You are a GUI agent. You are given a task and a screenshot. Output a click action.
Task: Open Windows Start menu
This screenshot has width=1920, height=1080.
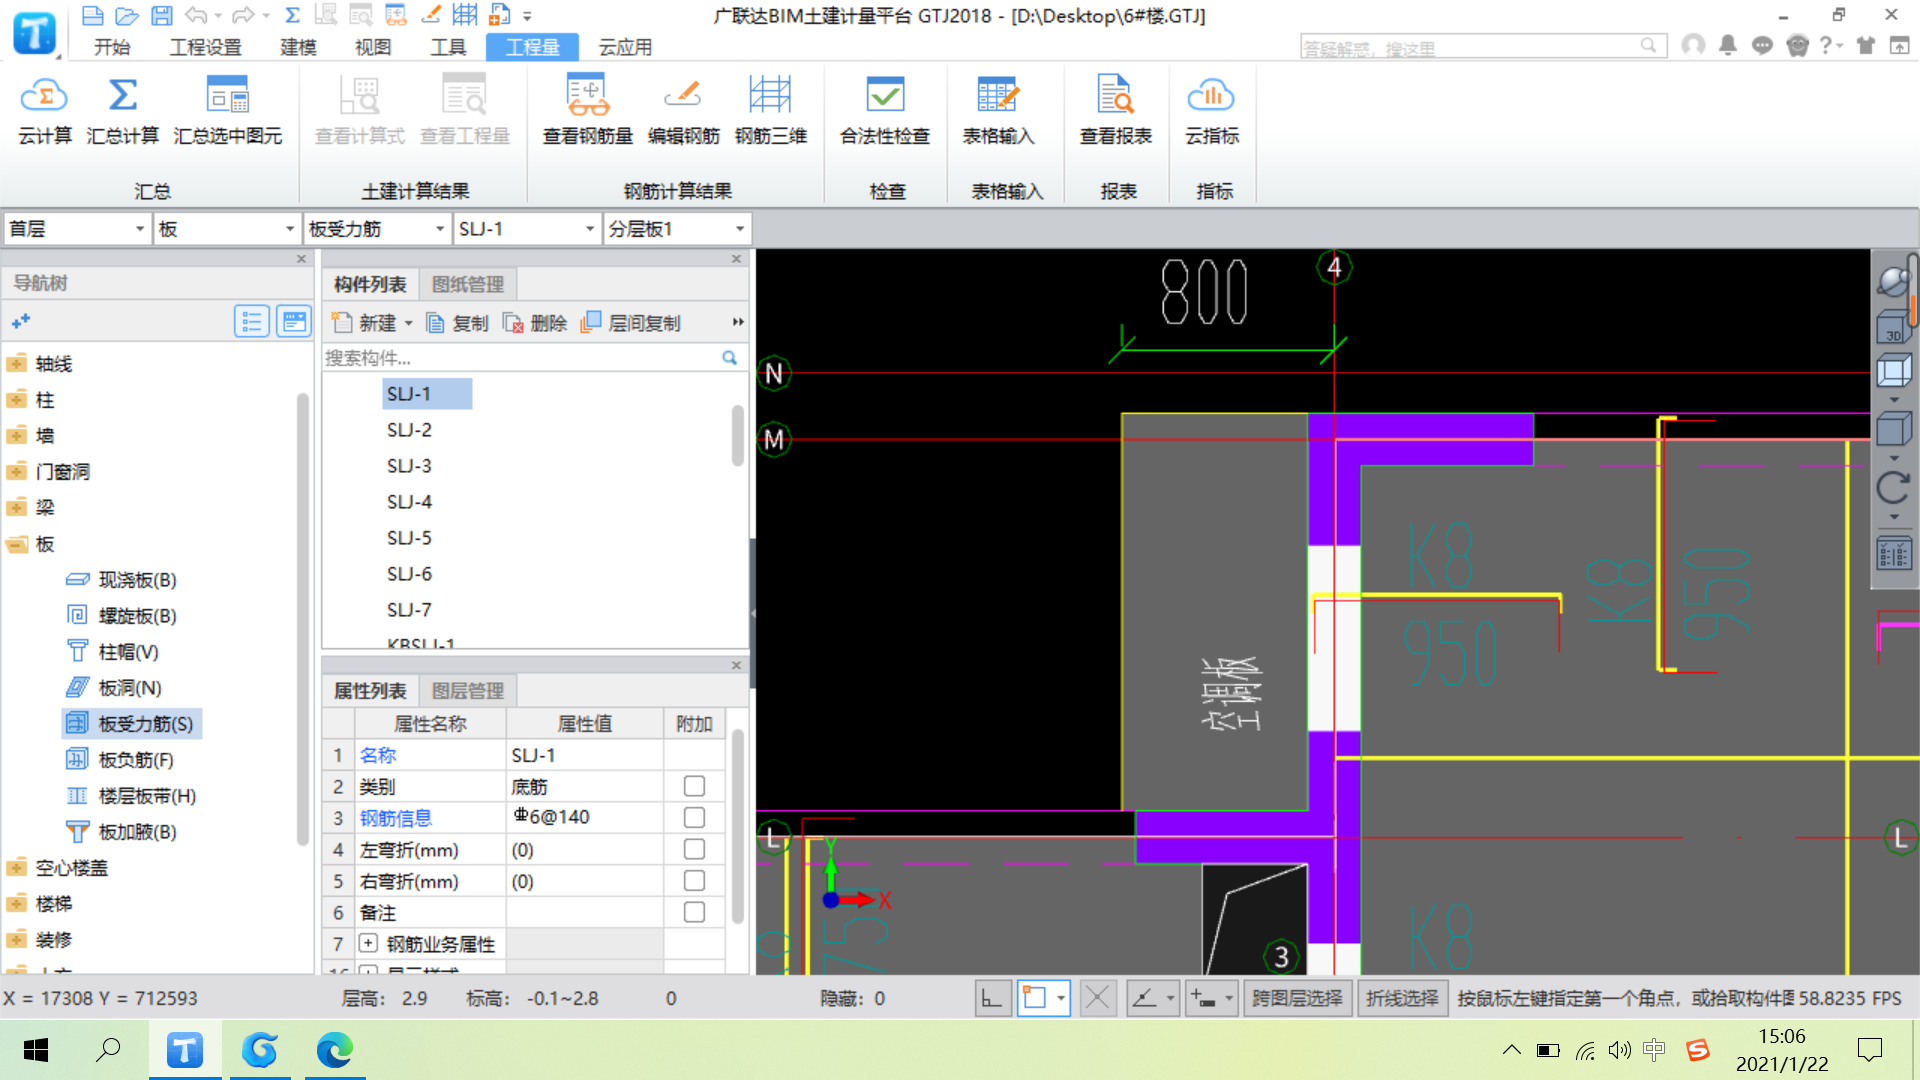click(x=36, y=1050)
